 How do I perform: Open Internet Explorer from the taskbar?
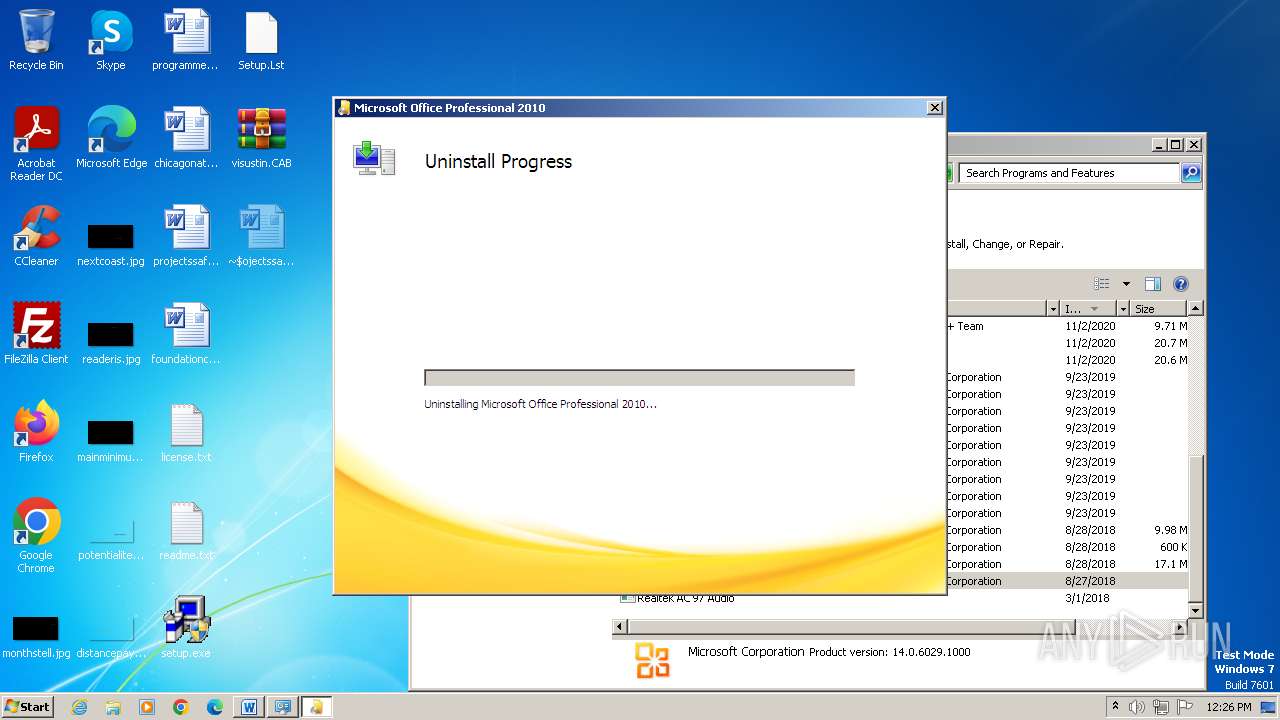pyautogui.click(x=79, y=707)
